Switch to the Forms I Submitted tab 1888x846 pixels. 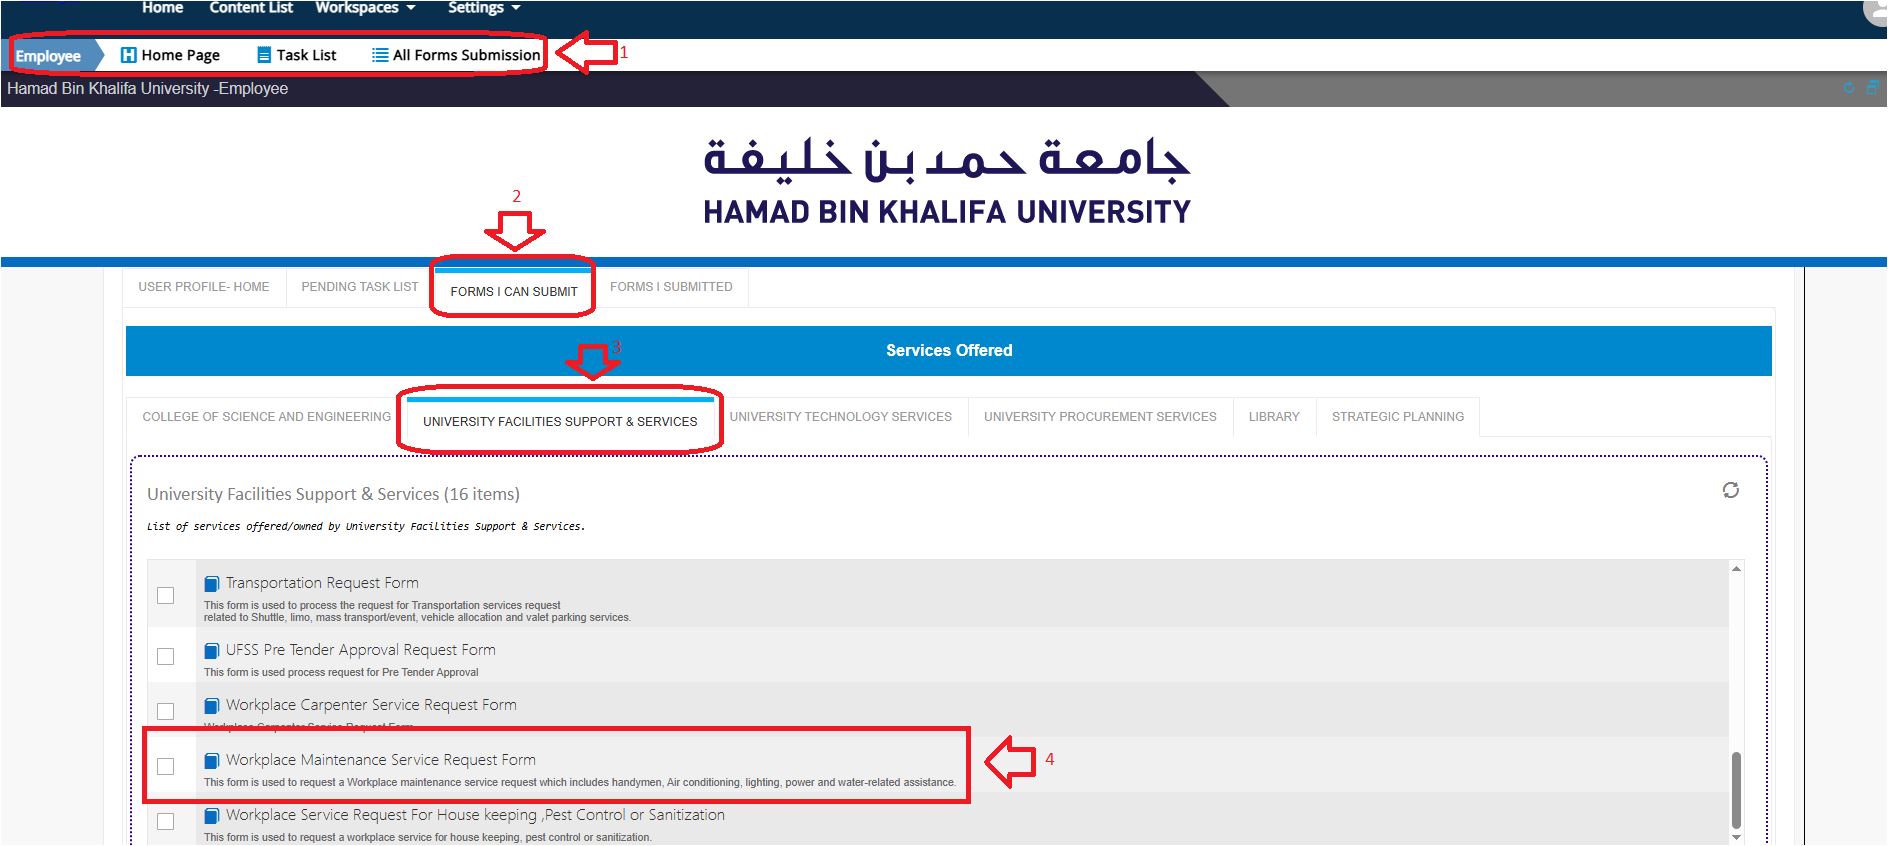point(671,287)
